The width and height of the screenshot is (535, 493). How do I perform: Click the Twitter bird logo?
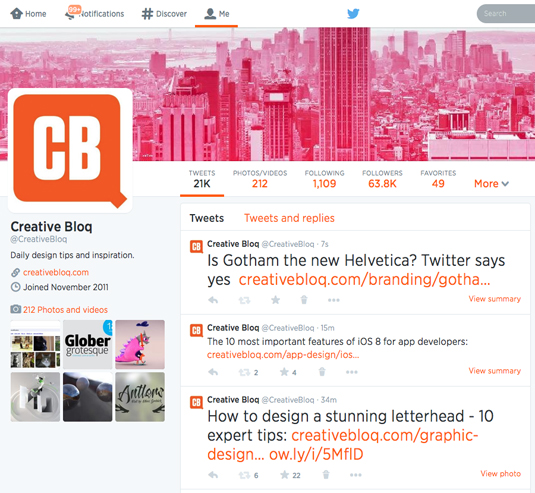pyautogui.click(x=353, y=14)
